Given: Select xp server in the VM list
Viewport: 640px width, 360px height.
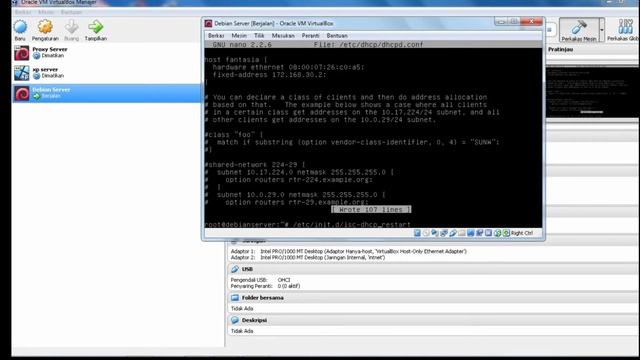Looking at the screenshot, I should click(107, 73).
